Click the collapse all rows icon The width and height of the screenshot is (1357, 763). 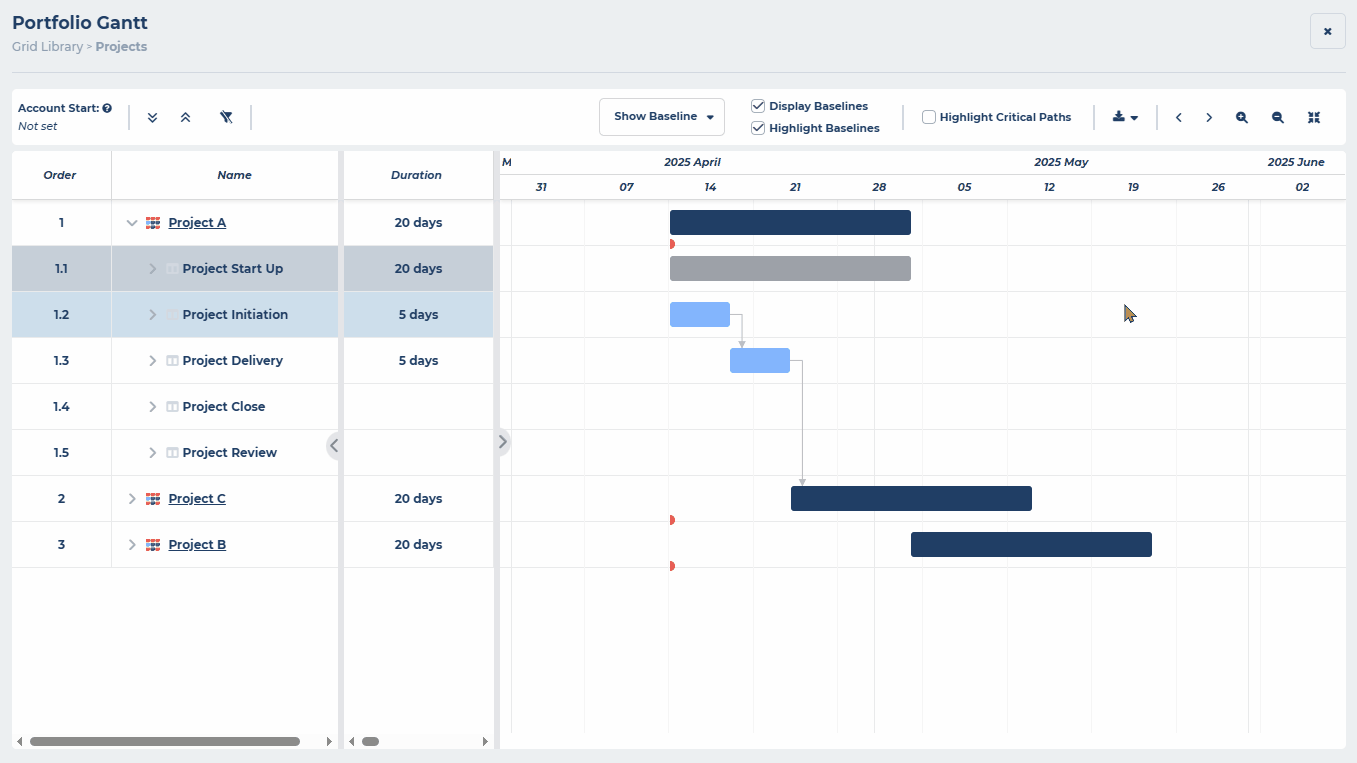pos(185,117)
